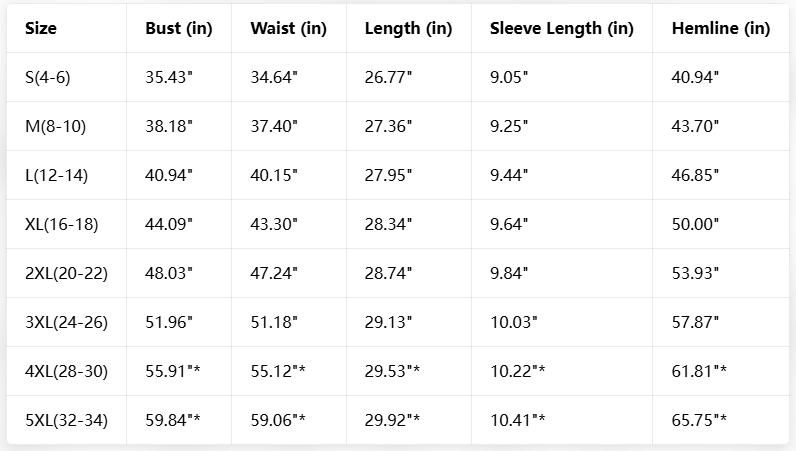Select the 4XL(28-30) size row label

[66, 371]
